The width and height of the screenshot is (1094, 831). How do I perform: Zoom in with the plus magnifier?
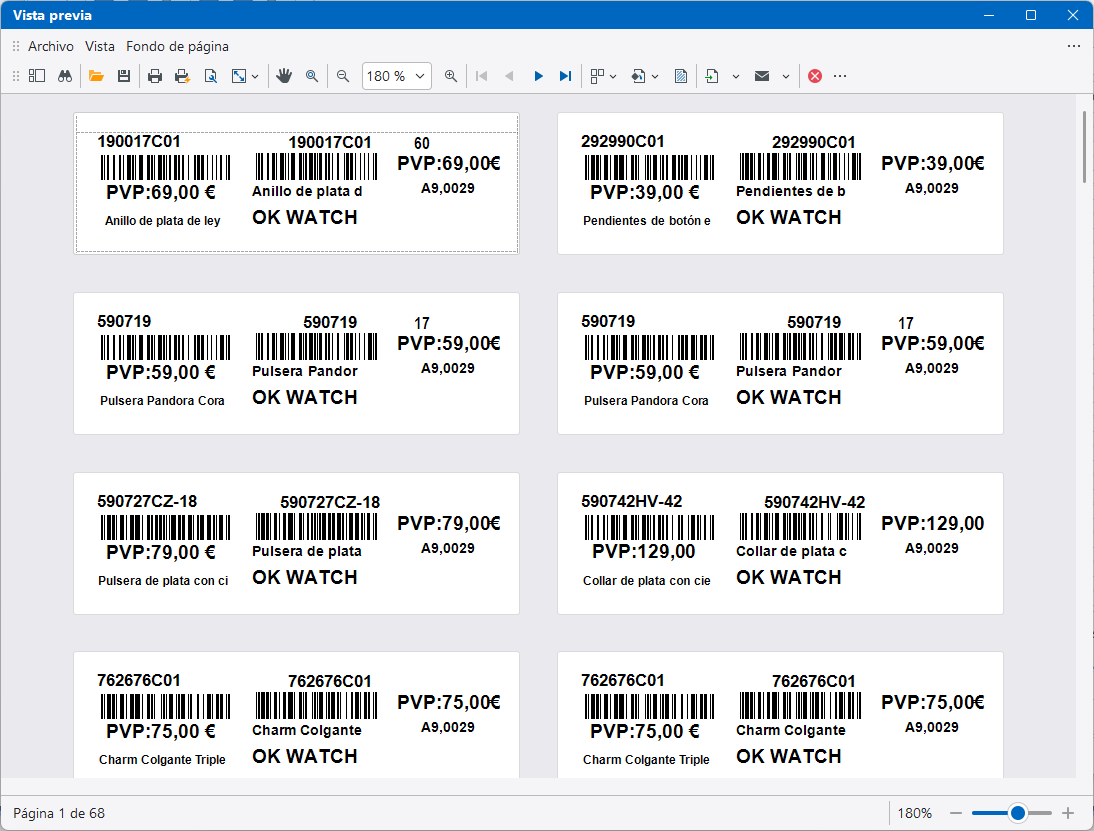tap(451, 76)
